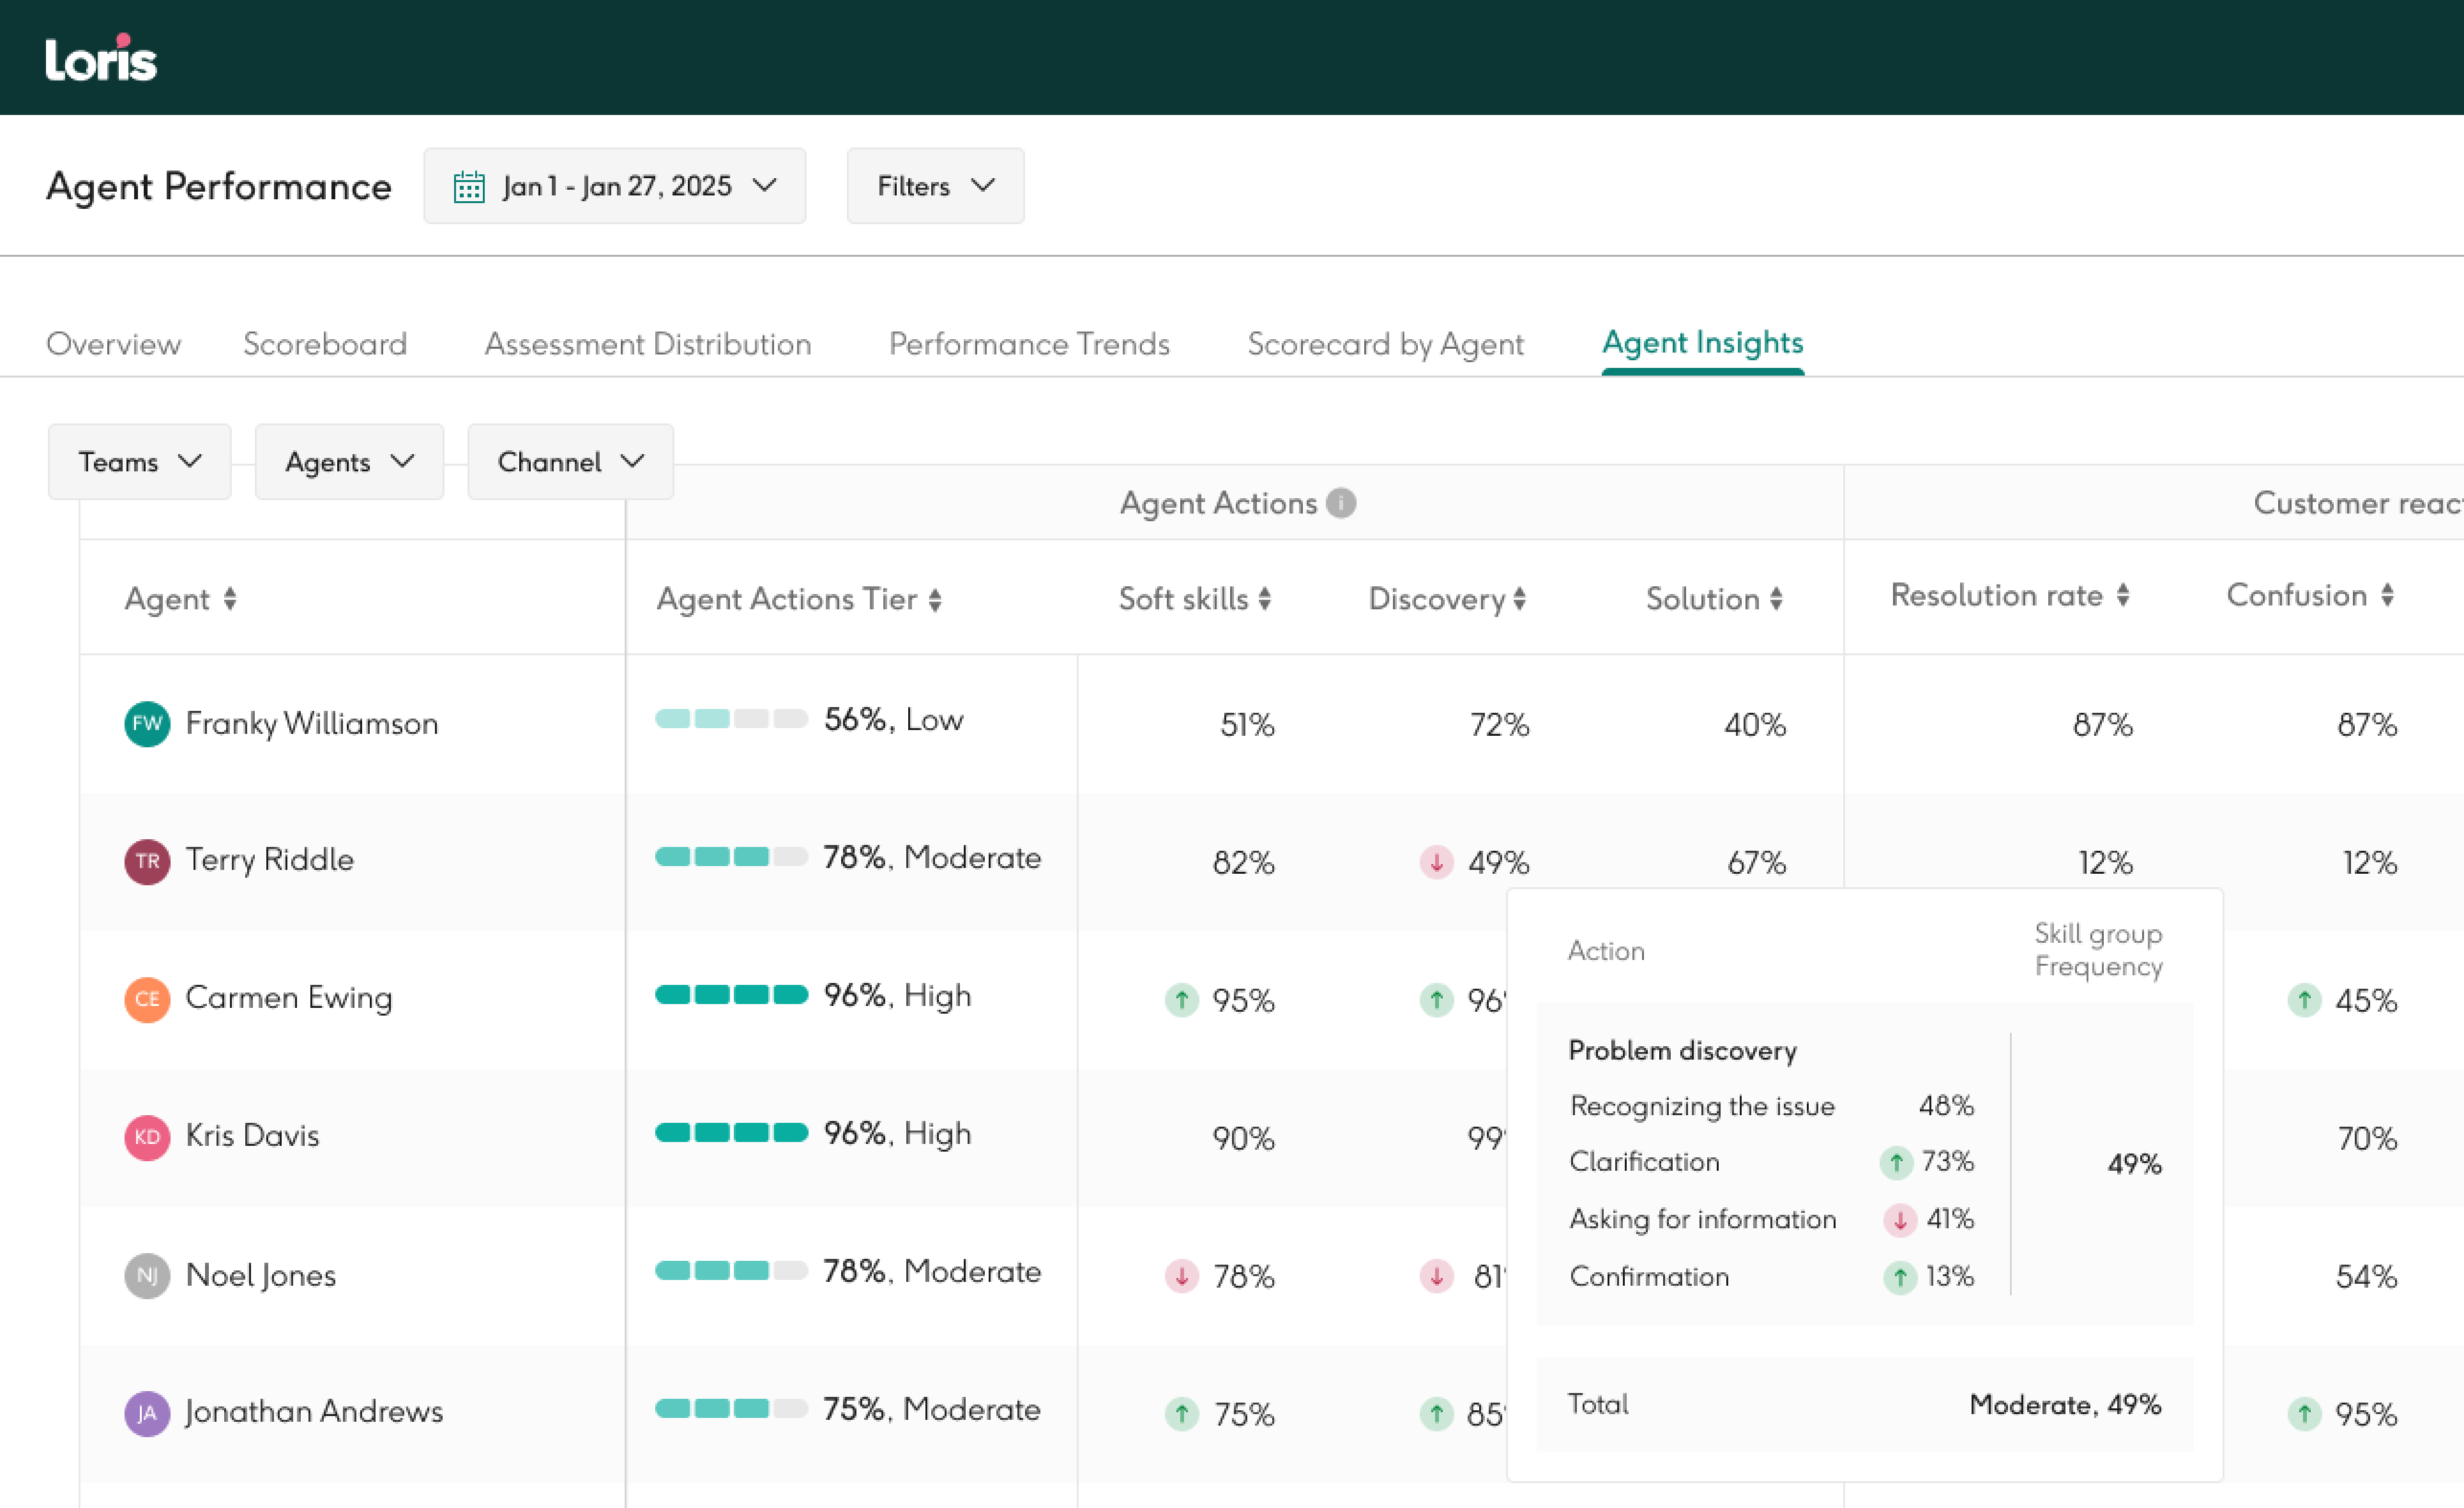This screenshot has height=1508, width=2464.
Task: Click green up arrow beside Carmen's Soft skills 95%
Action: (x=1181, y=999)
